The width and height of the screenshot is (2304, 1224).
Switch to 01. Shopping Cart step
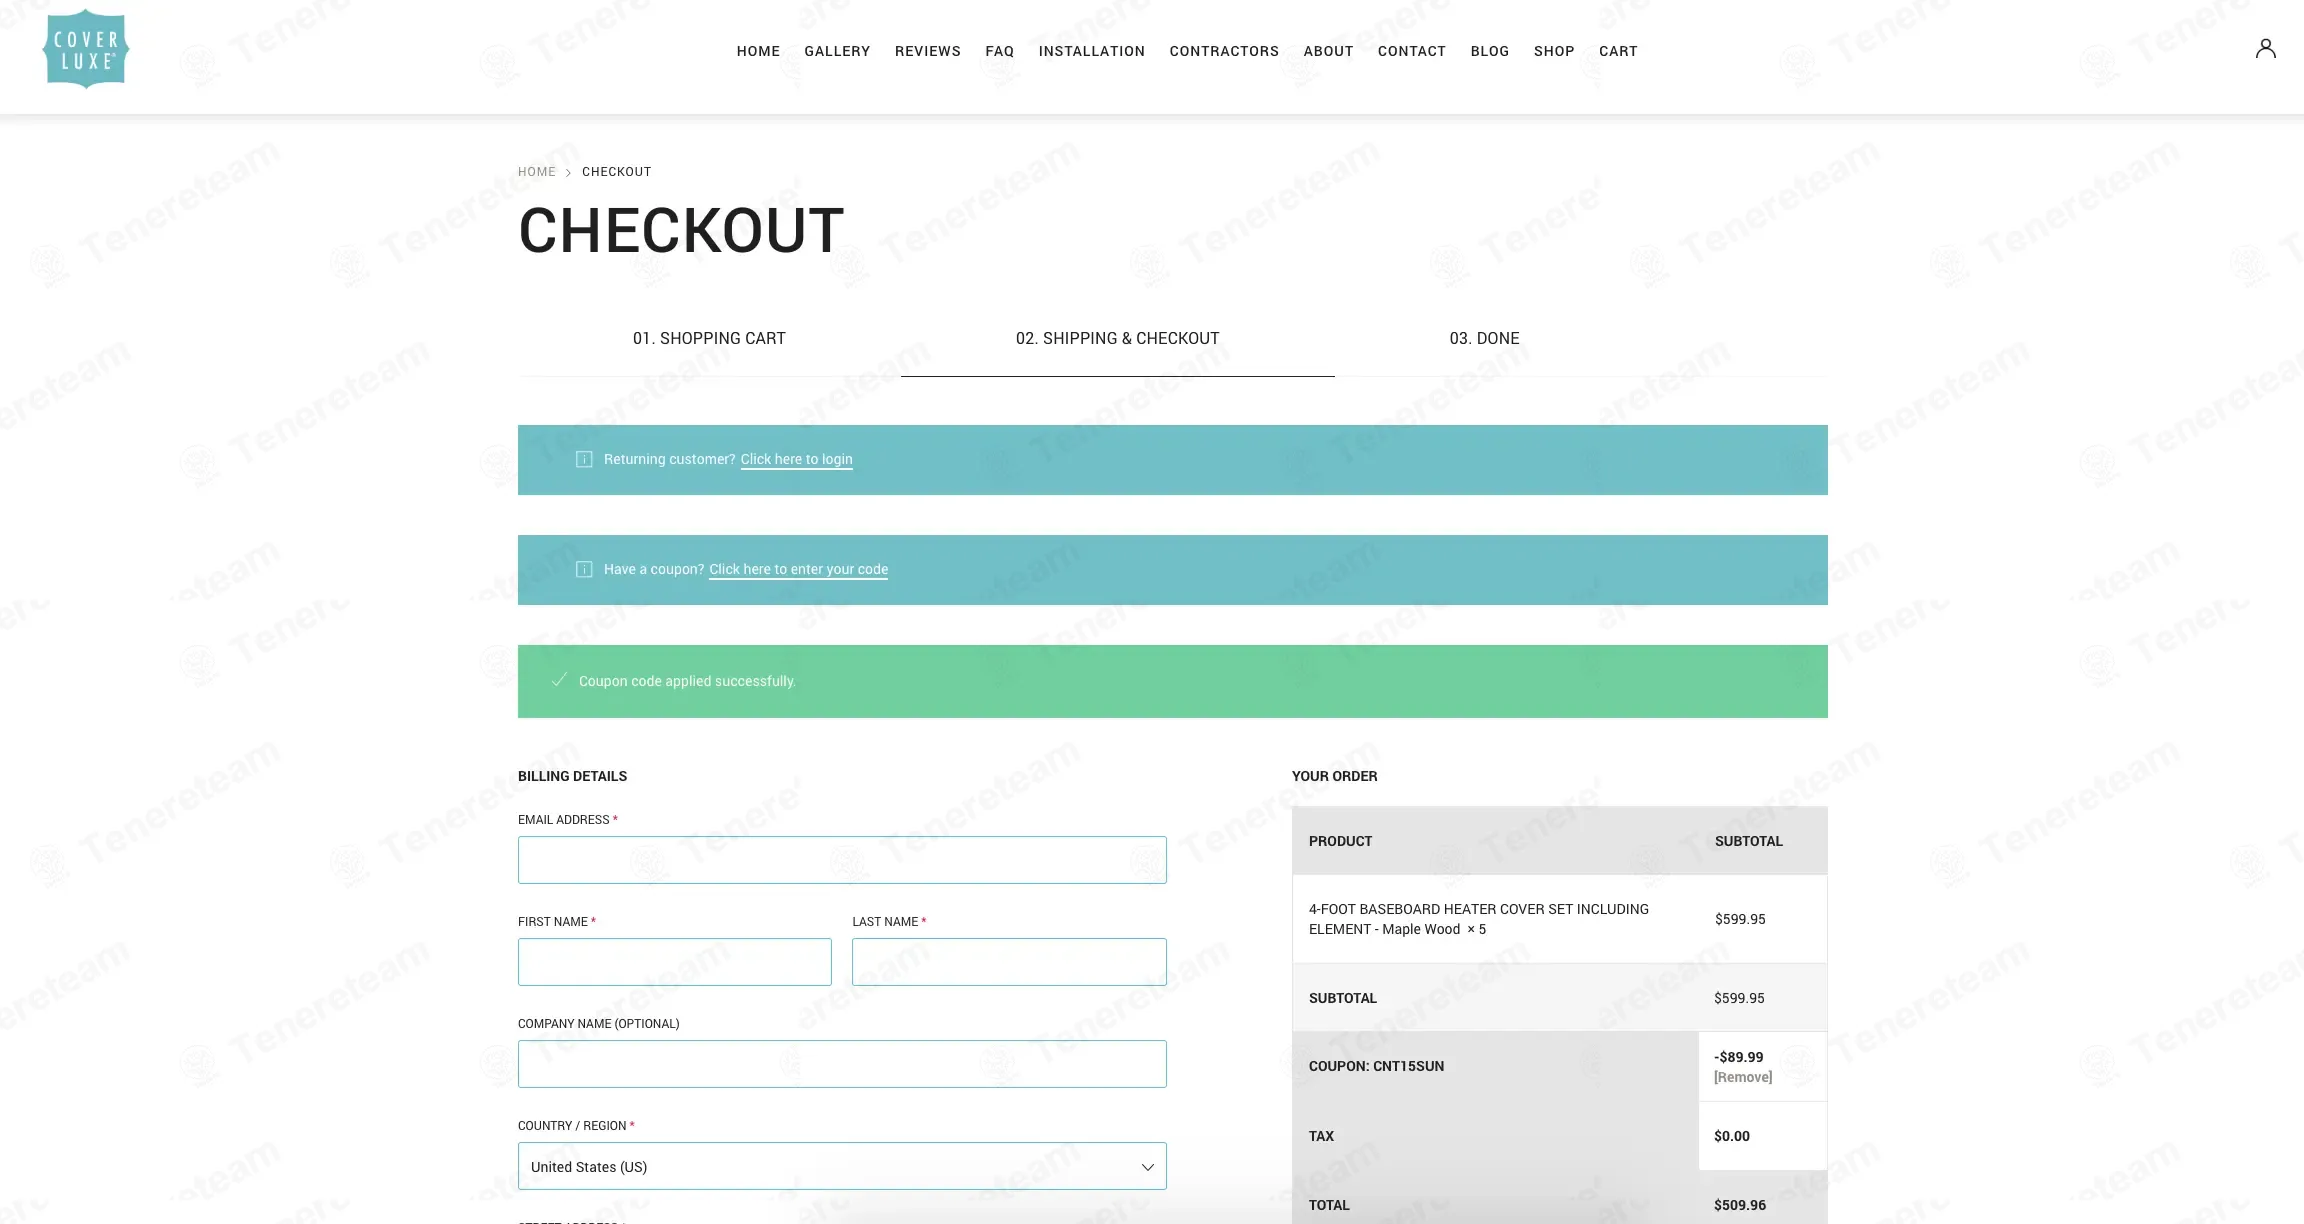coord(708,338)
